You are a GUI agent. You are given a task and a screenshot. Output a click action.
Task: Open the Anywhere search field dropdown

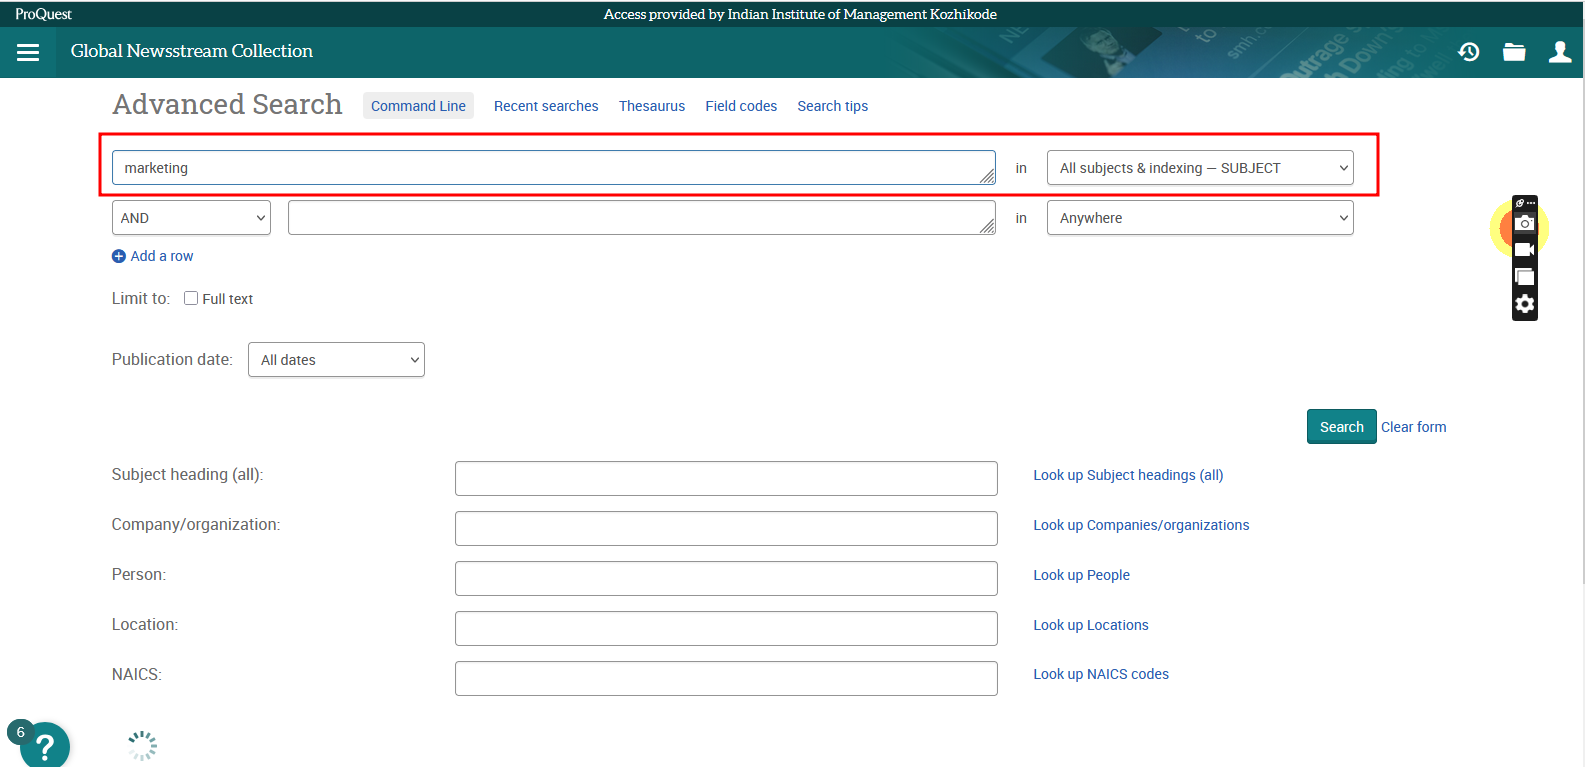pos(1199,218)
